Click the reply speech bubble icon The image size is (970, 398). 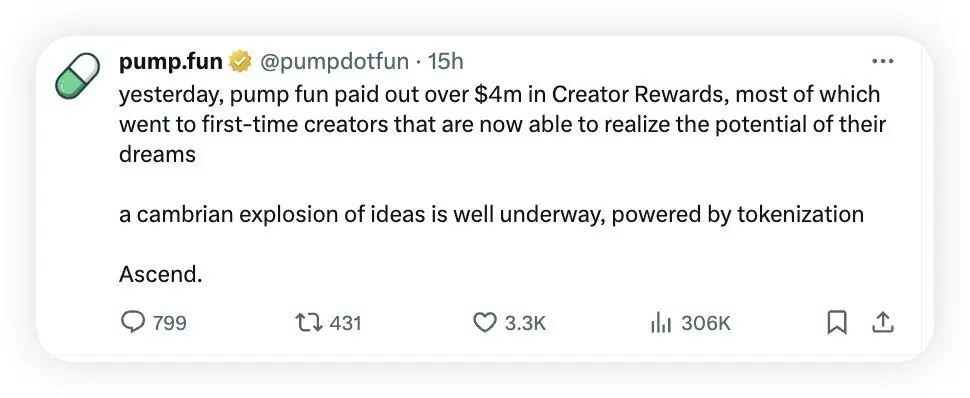pyautogui.click(x=132, y=322)
